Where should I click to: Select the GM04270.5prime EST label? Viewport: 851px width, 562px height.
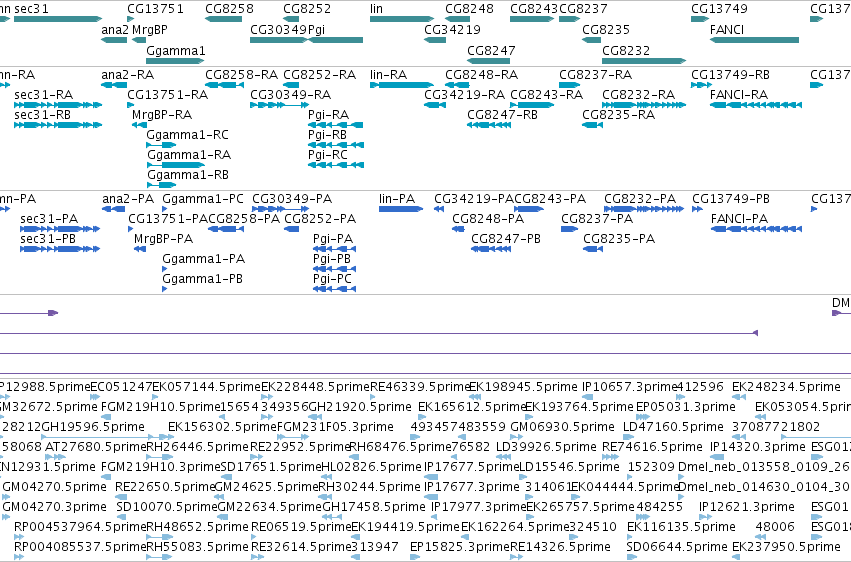(x=55, y=487)
